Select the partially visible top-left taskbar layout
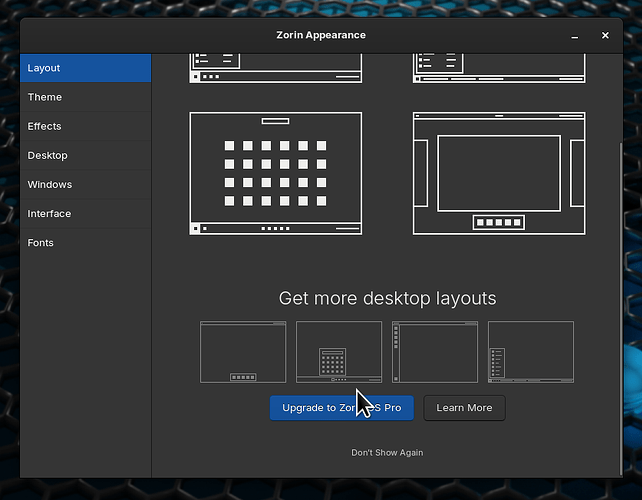 276,68
